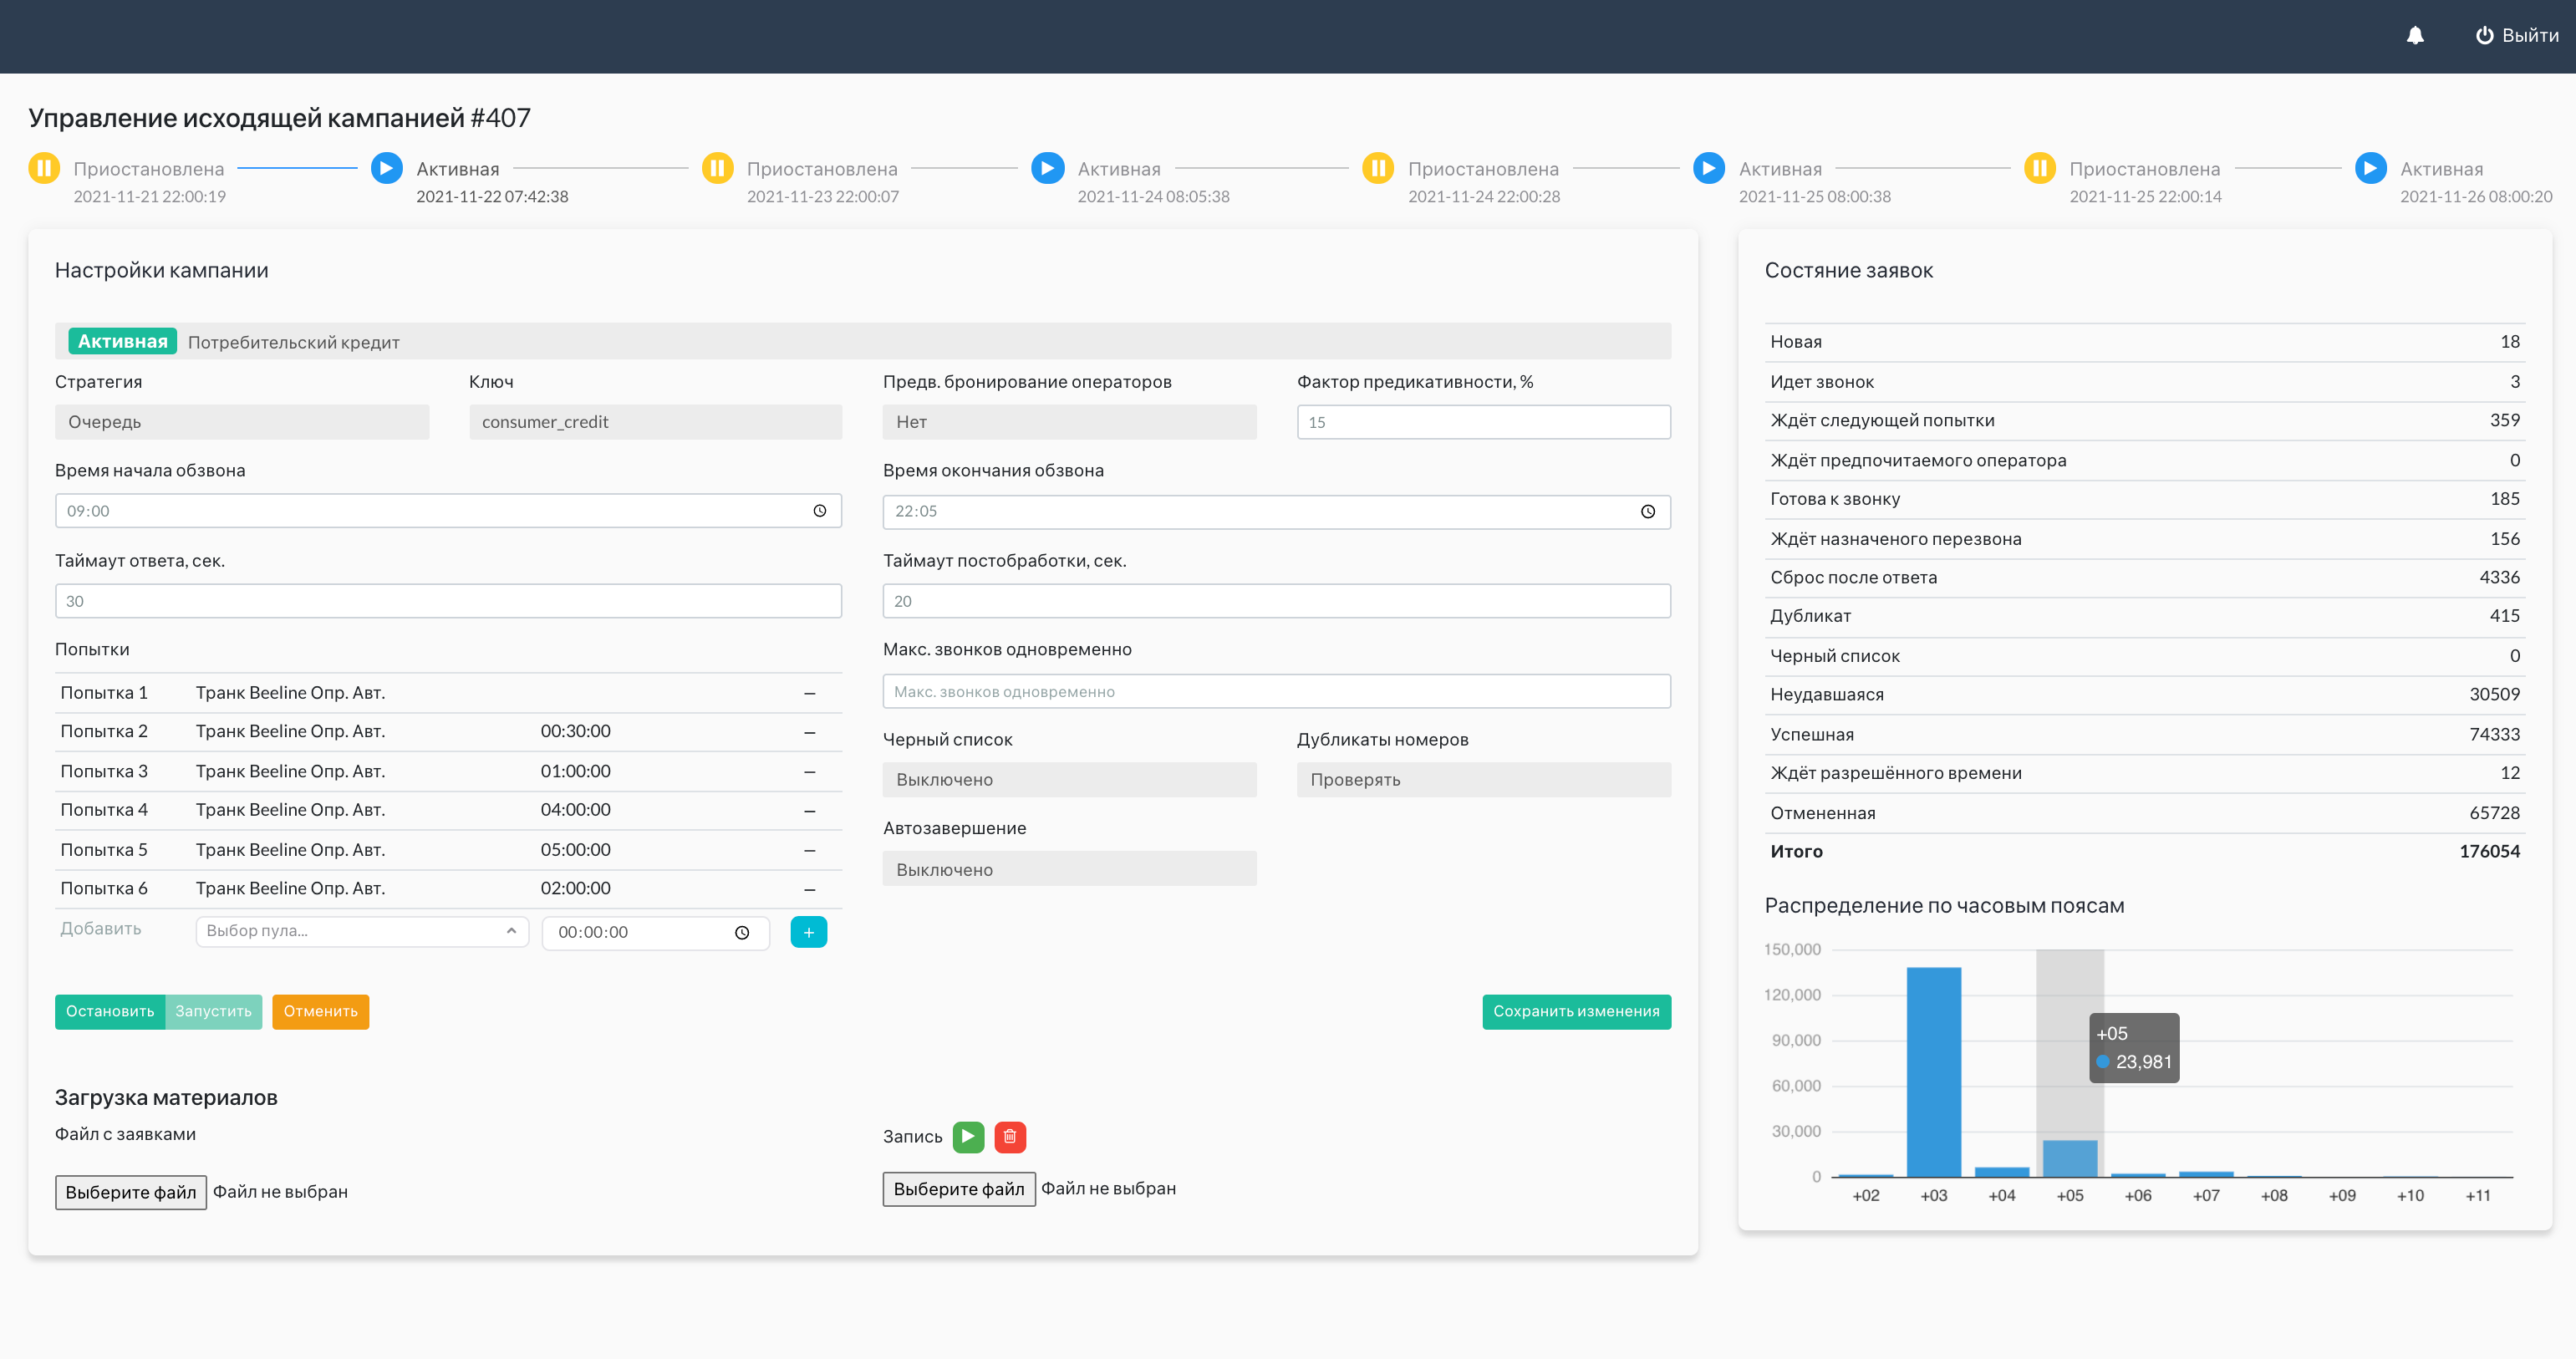Open the clock picker for start time 09:00
This screenshot has width=2576, height=1359.
click(x=820, y=511)
